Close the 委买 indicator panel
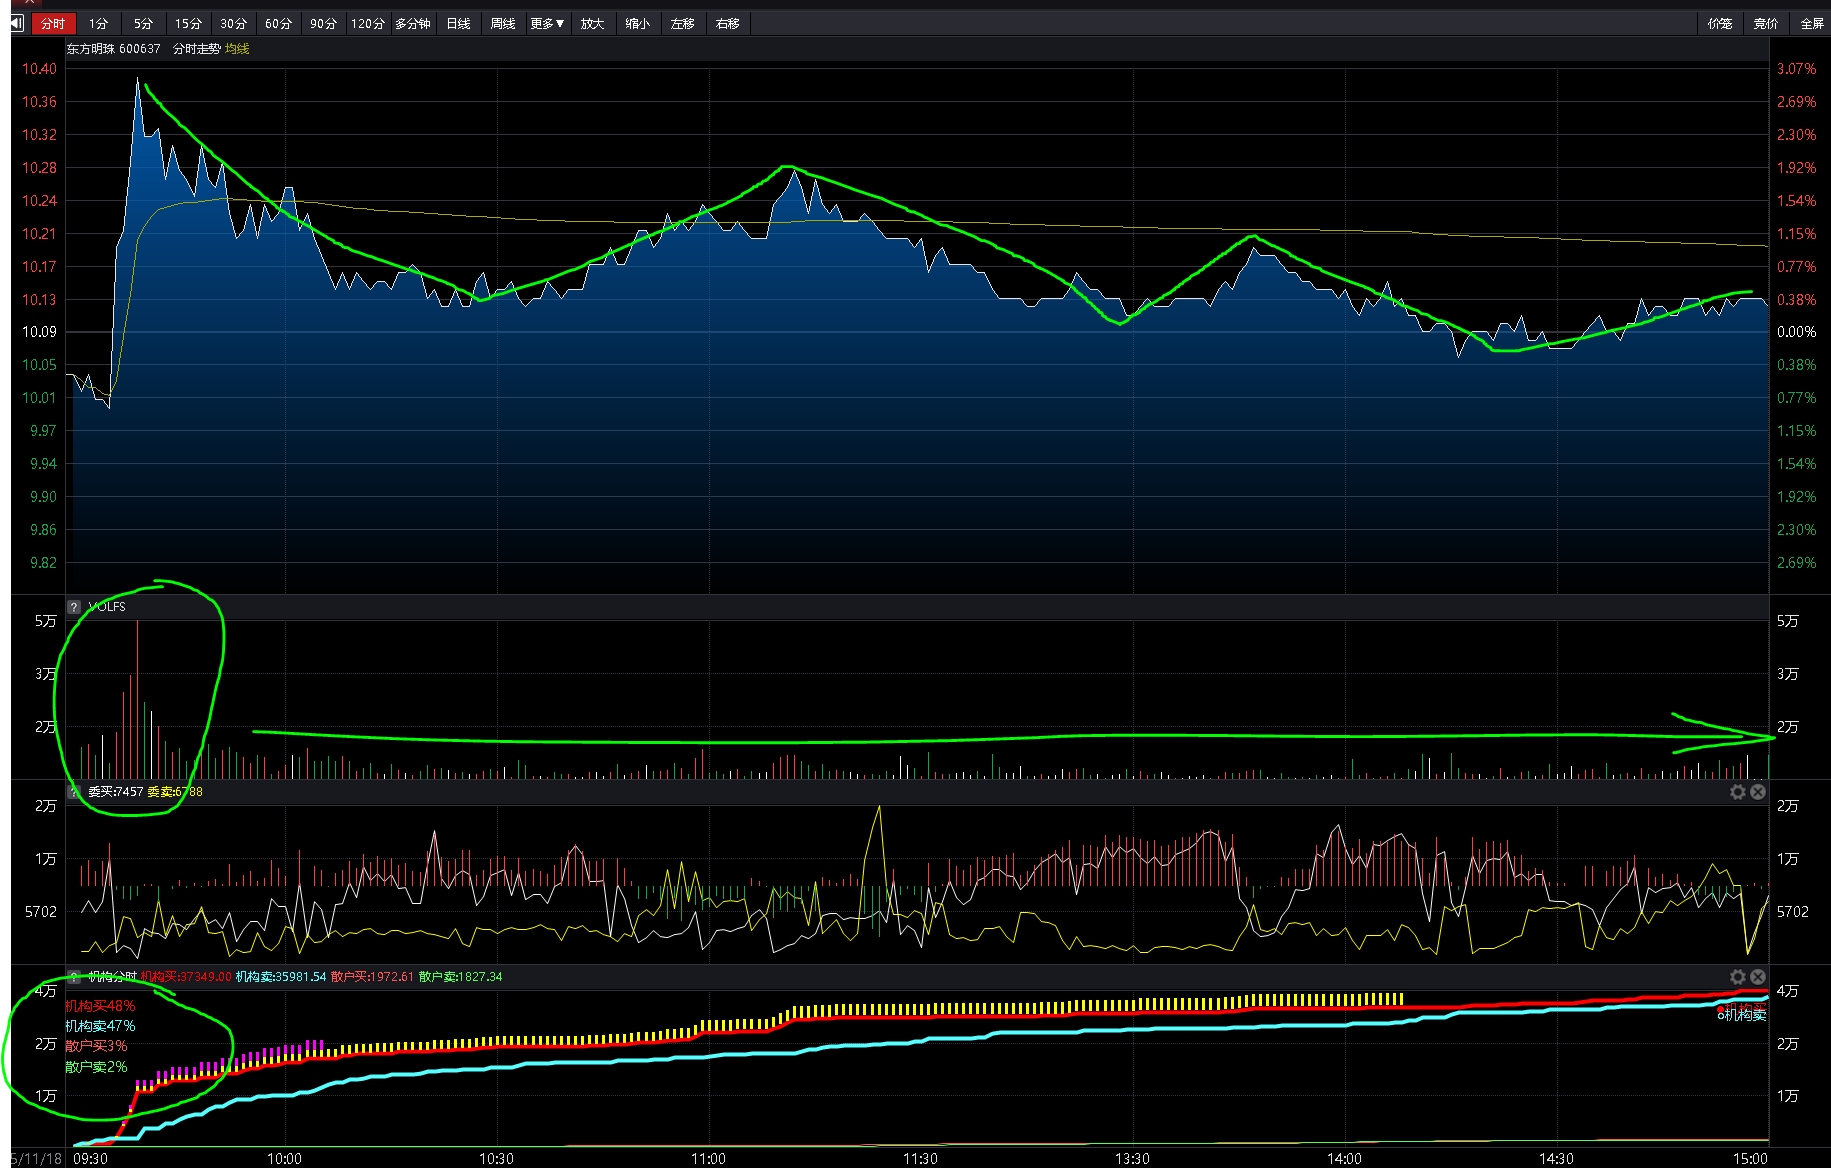The height and width of the screenshot is (1168, 1831). tap(1757, 792)
